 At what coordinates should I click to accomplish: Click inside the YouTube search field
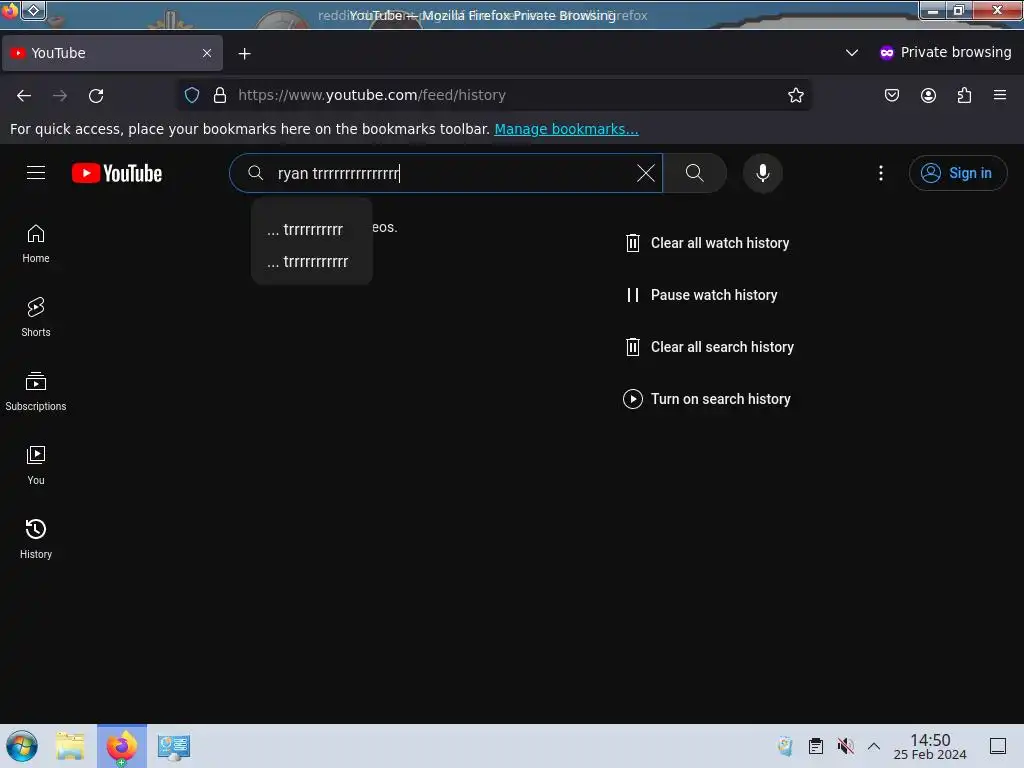point(445,173)
